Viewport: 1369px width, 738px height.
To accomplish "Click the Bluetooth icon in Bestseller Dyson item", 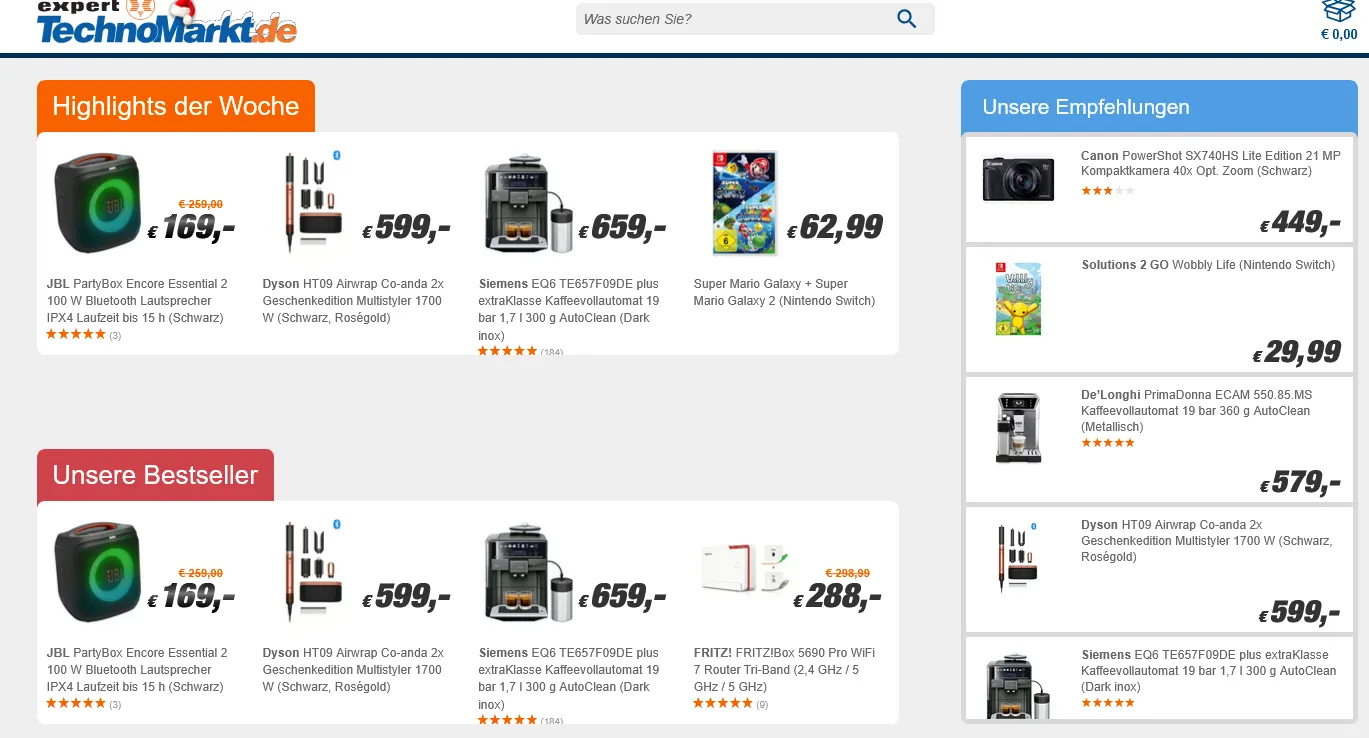I will (x=337, y=524).
